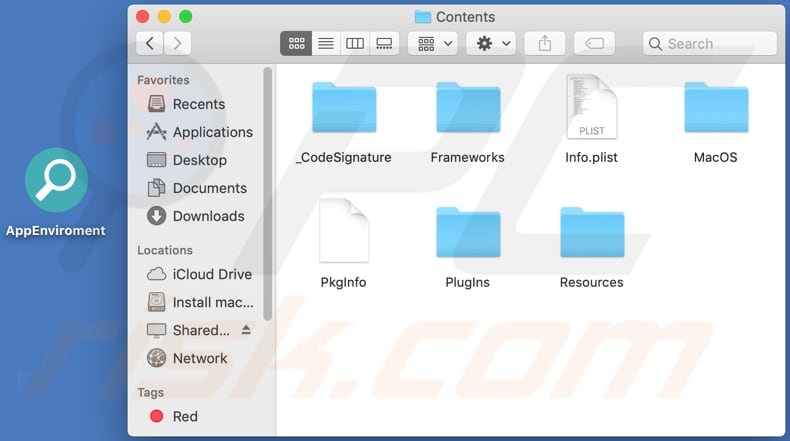Image resolution: width=790 pixels, height=441 pixels.
Task: Select the Red tag
Action: pos(174,416)
